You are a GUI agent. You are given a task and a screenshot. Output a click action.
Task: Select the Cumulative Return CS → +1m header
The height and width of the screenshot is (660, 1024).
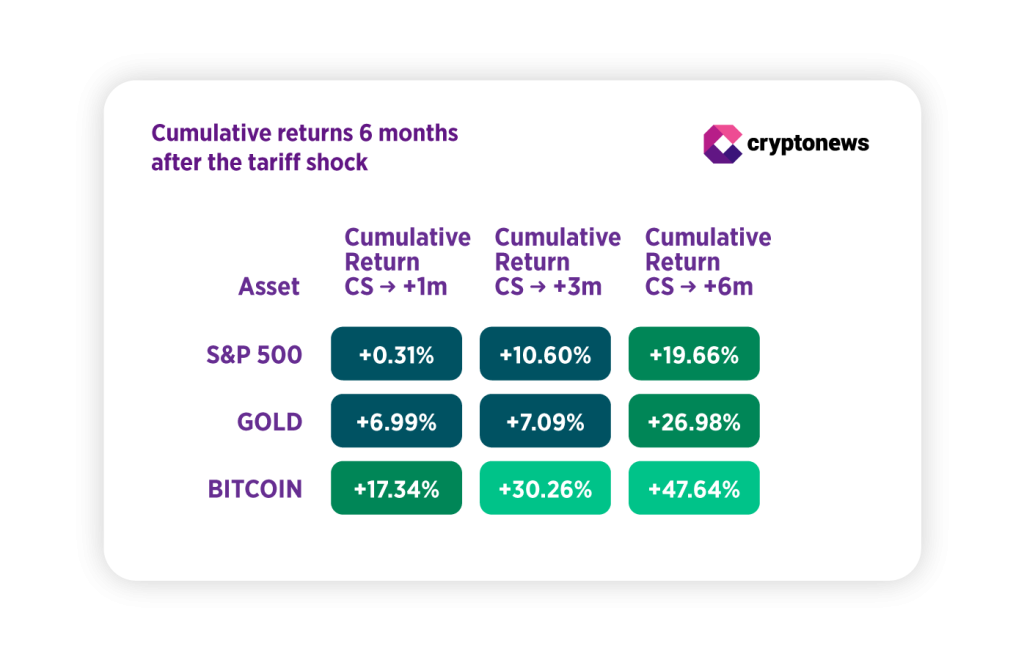(407, 262)
